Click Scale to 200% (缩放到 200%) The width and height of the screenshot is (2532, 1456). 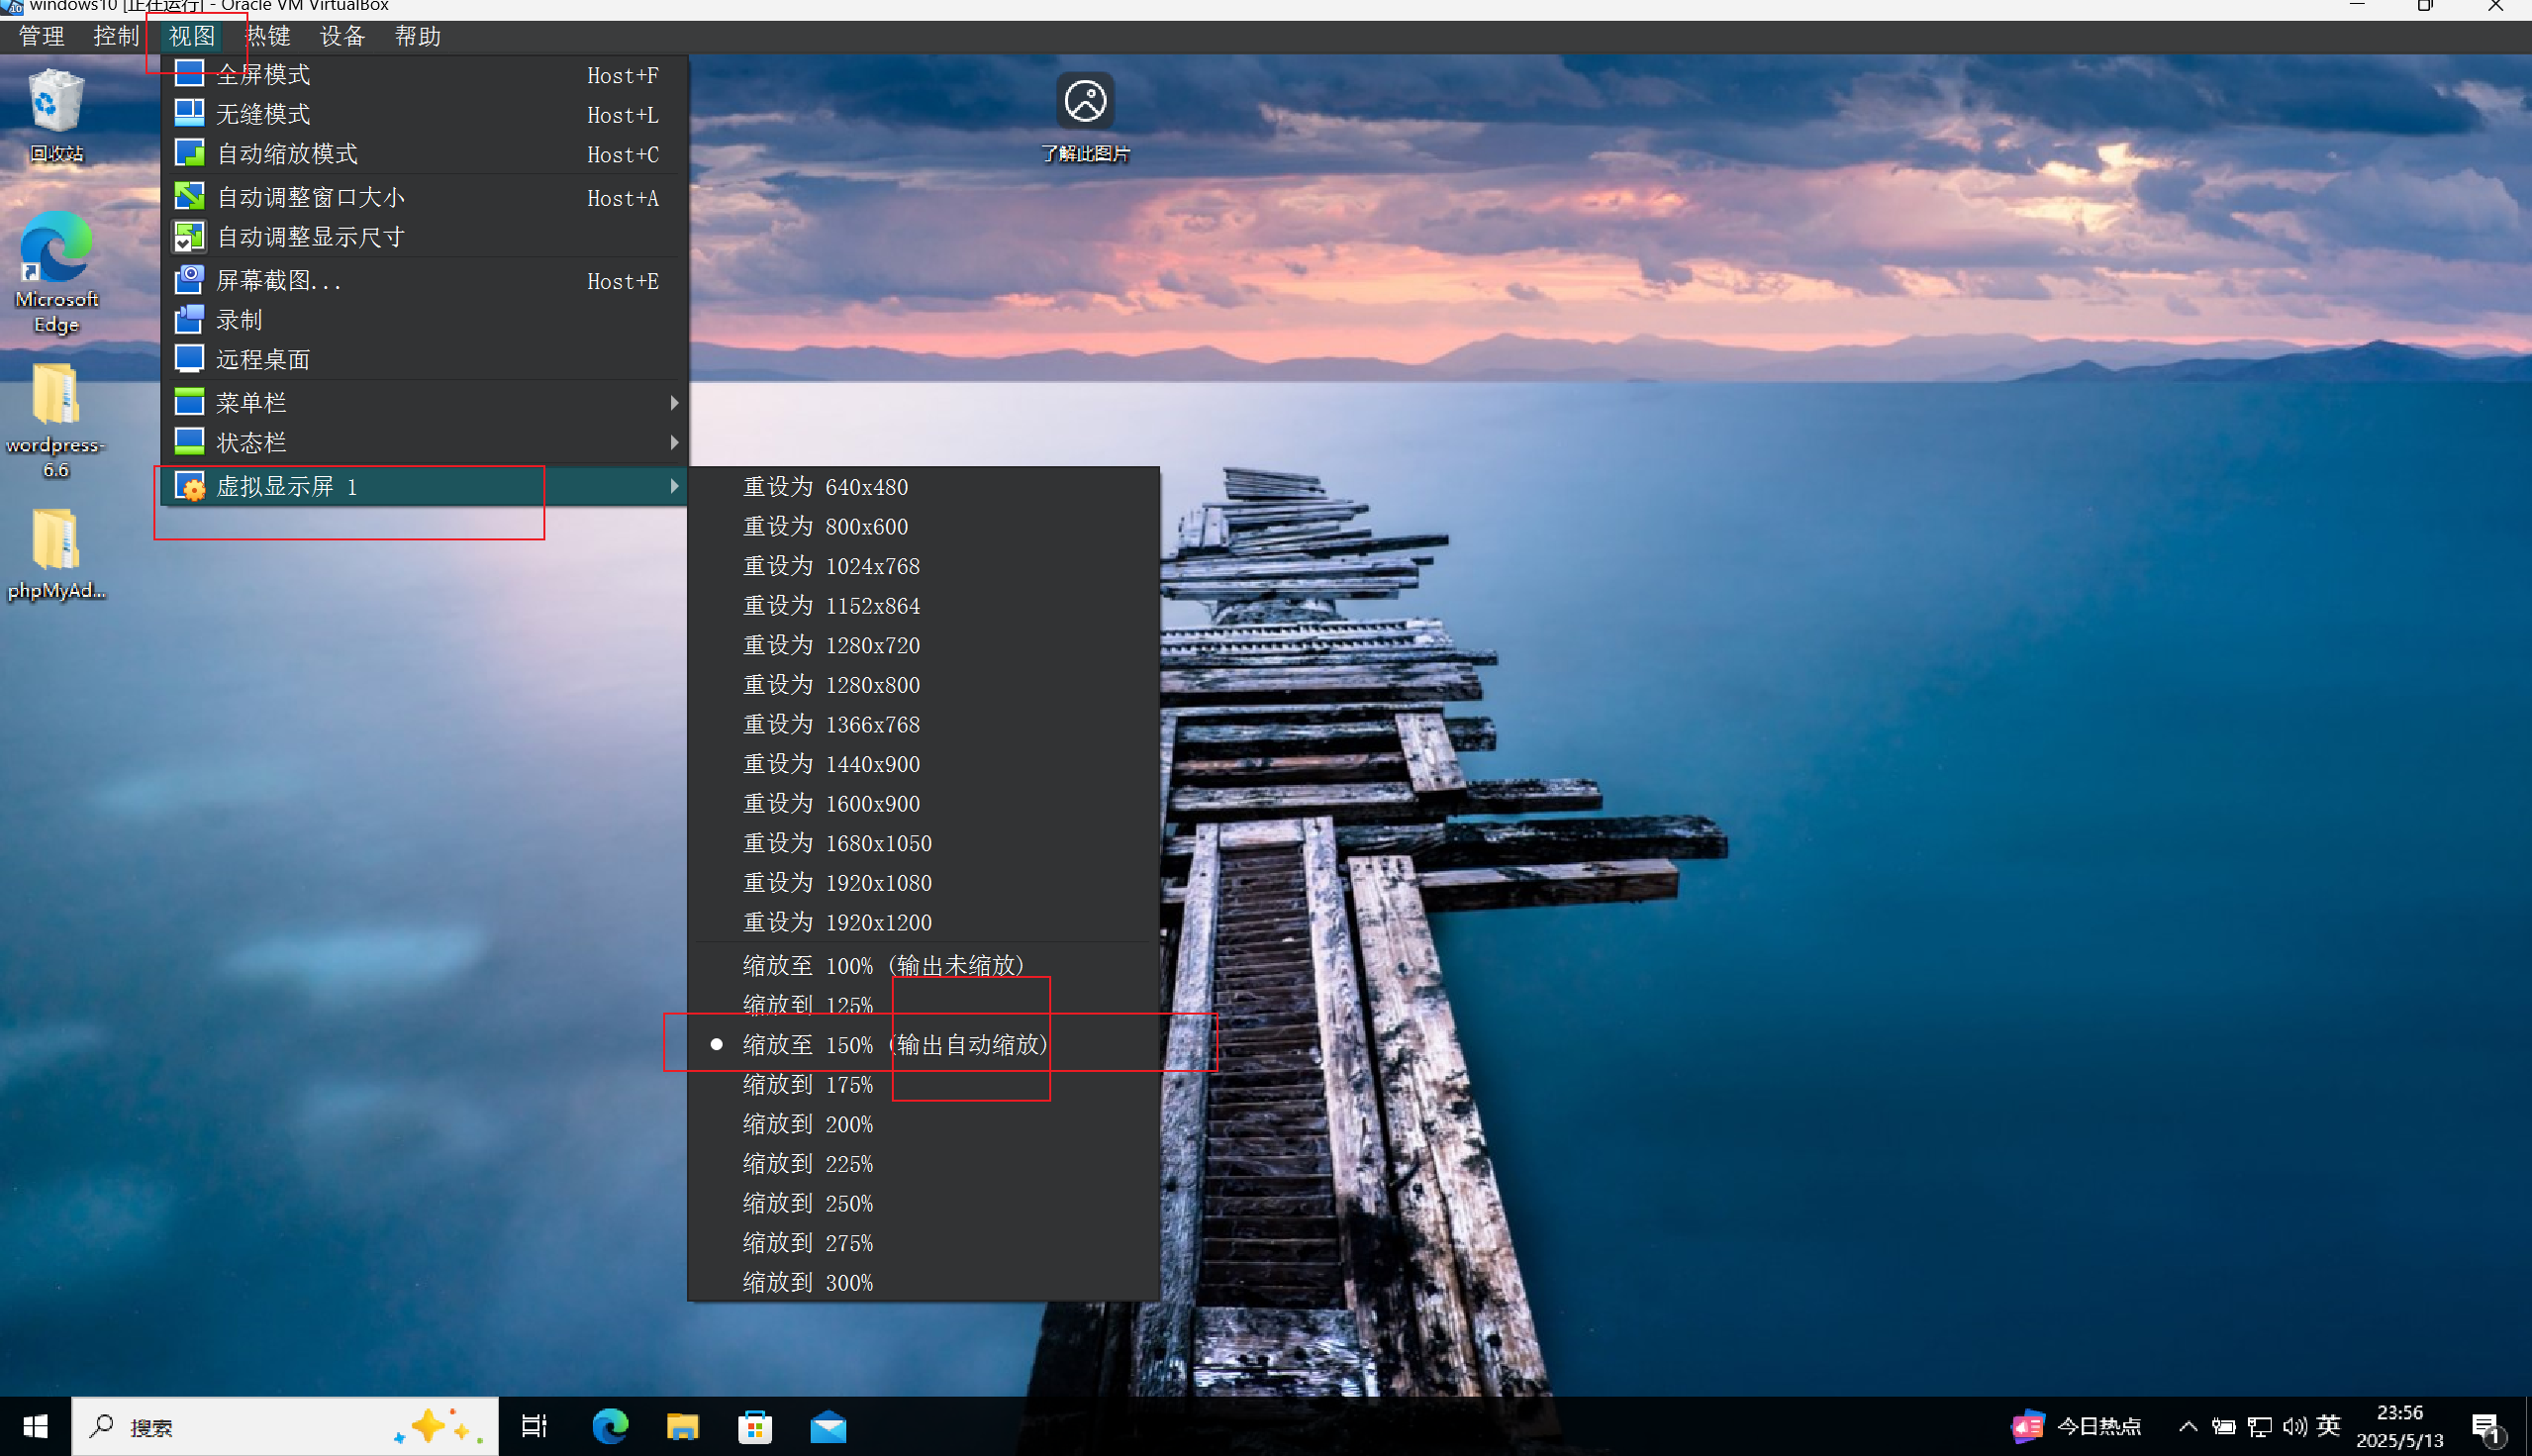click(808, 1124)
